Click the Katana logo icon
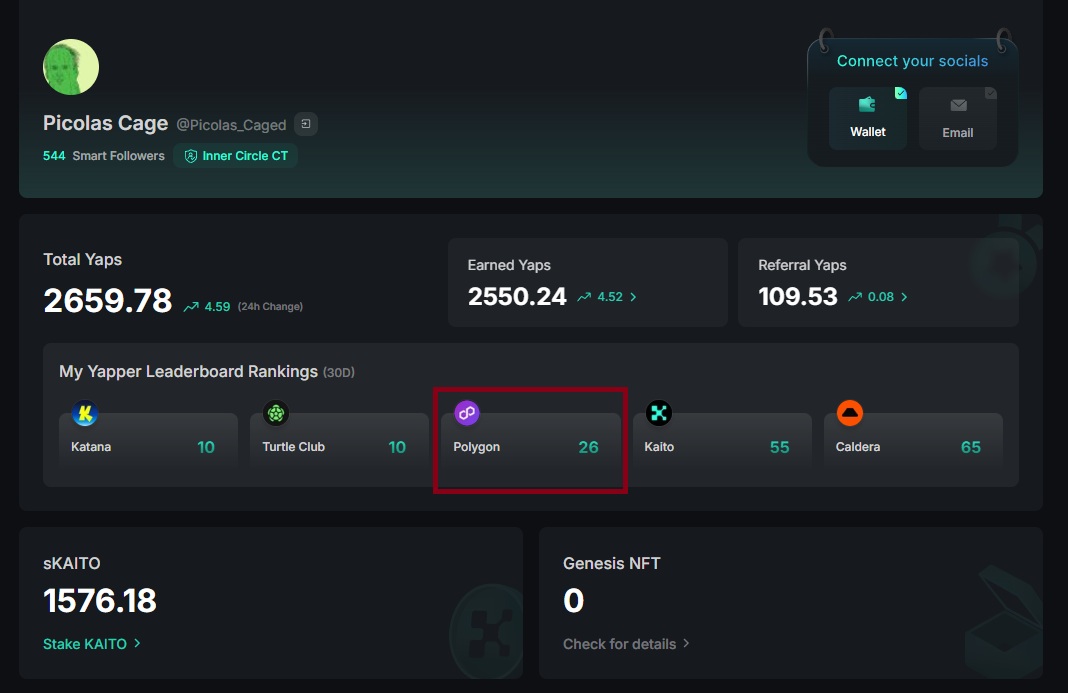Image resolution: width=1068 pixels, height=693 pixels. click(x=85, y=413)
